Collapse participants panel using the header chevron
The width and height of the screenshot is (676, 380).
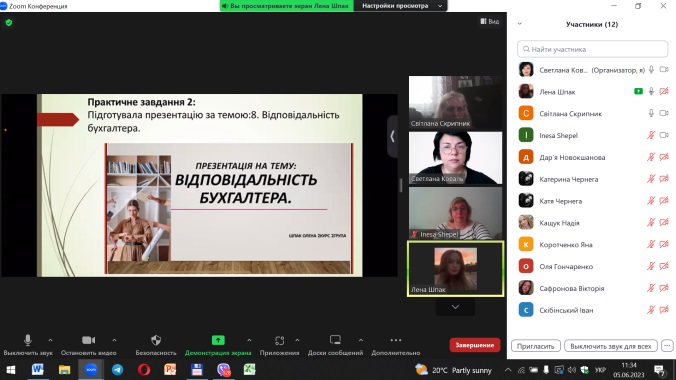tap(520, 24)
